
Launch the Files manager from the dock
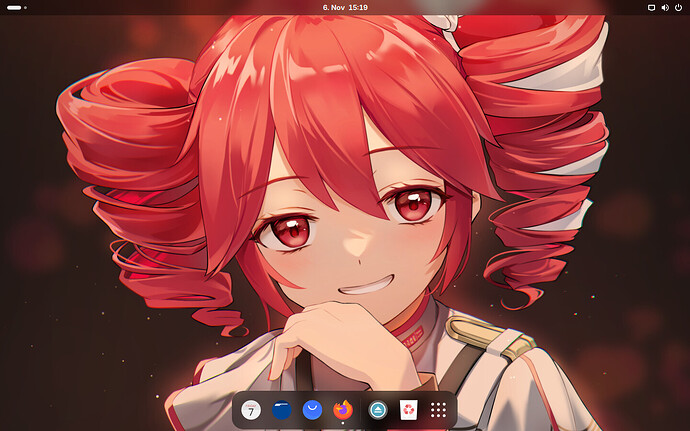pos(282,409)
